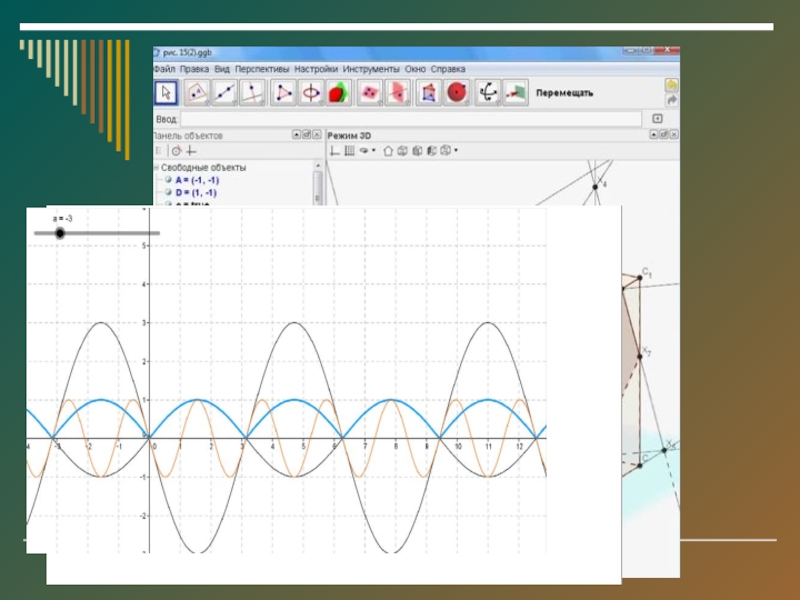Choose the Perpendicular line tool
The width and height of the screenshot is (800, 600).
point(255,93)
